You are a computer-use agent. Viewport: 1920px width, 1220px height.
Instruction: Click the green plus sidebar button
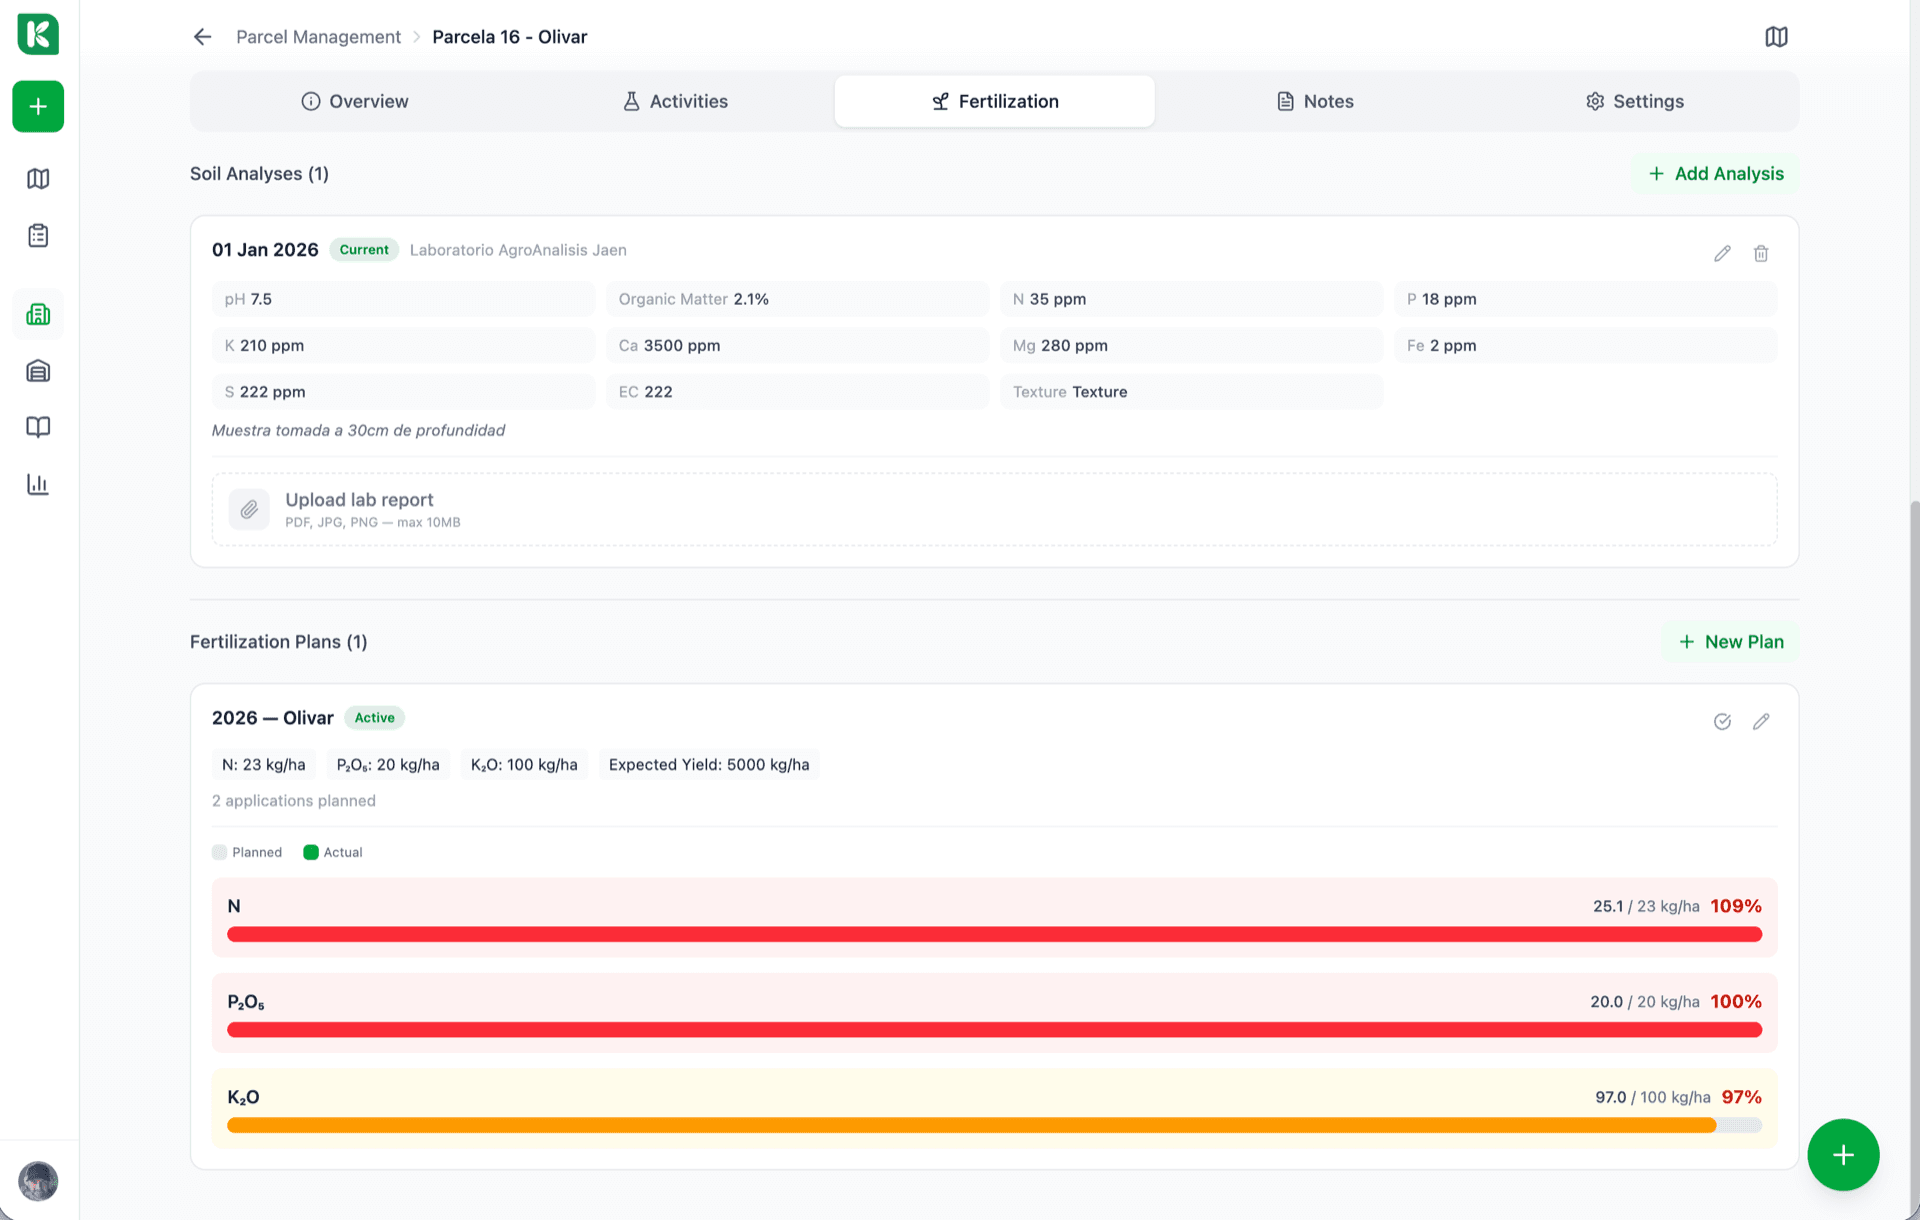pyautogui.click(x=38, y=107)
